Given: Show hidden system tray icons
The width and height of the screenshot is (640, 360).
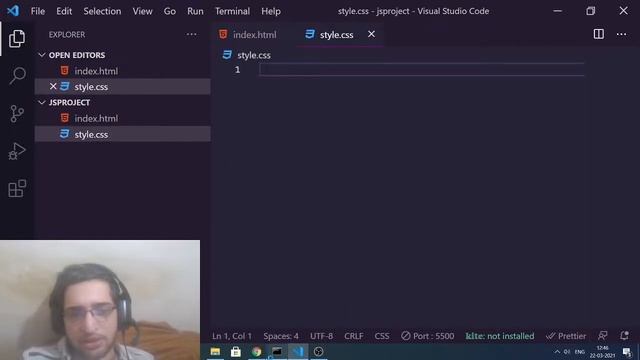Looking at the screenshot, I should click(x=557, y=351).
